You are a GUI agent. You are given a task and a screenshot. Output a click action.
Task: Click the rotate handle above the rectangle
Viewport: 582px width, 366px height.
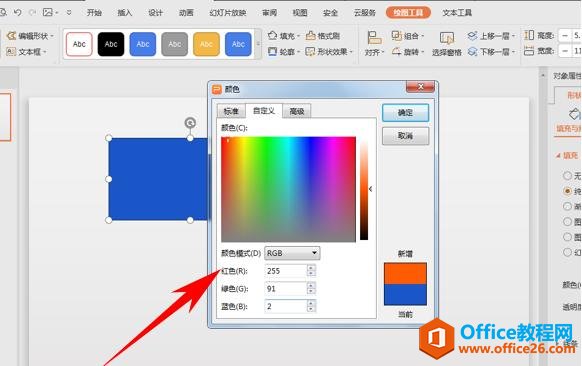click(x=190, y=123)
